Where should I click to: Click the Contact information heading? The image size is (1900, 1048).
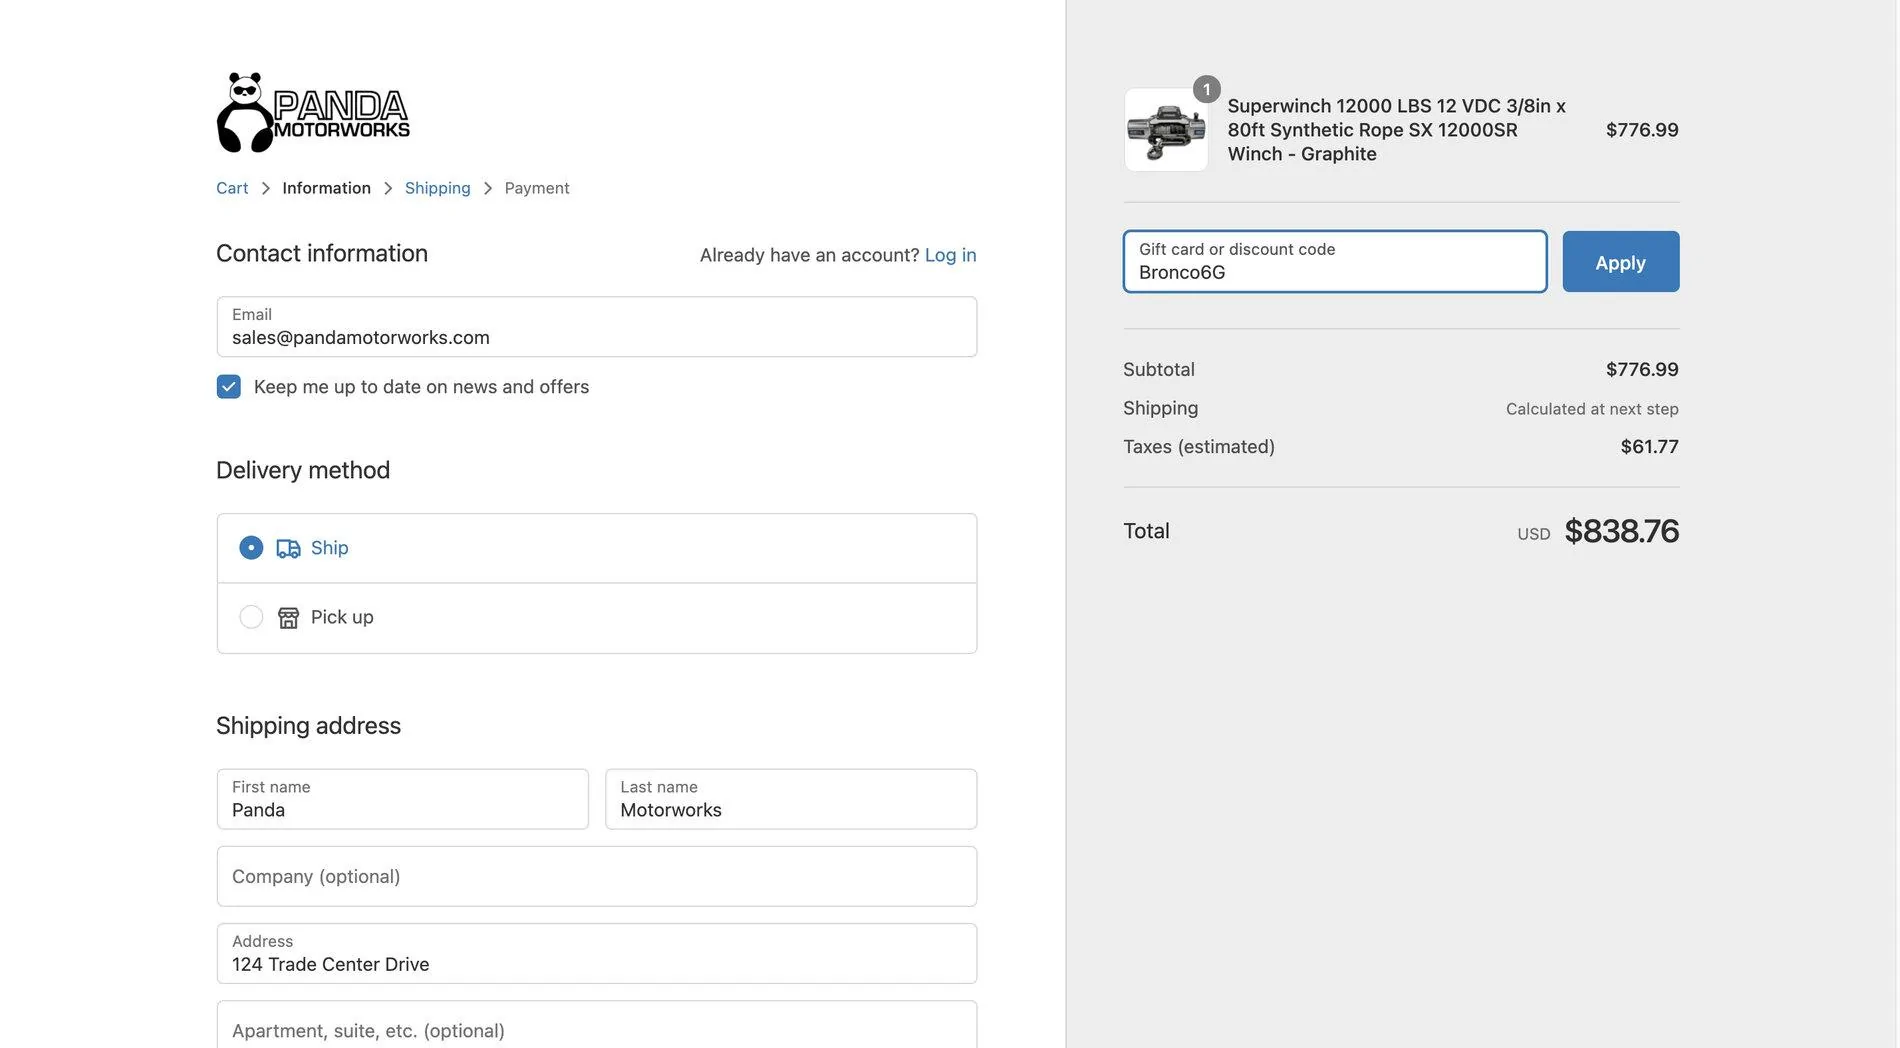322,254
